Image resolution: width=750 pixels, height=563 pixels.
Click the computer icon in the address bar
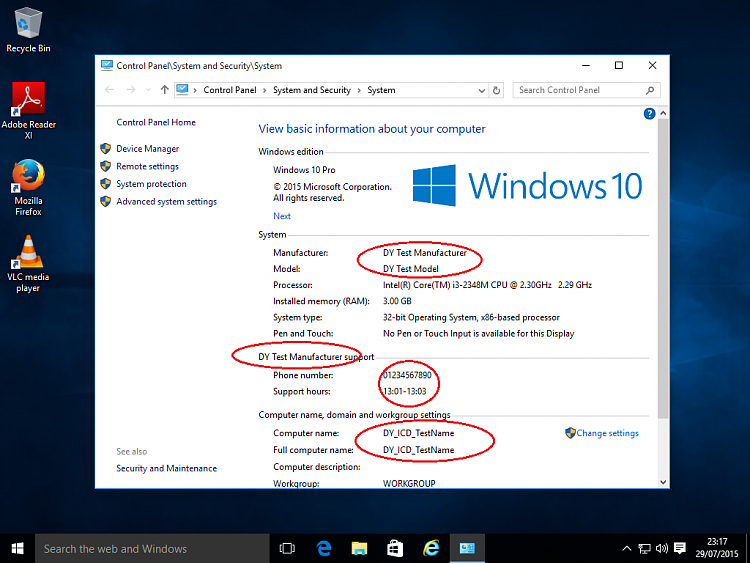[x=182, y=89]
